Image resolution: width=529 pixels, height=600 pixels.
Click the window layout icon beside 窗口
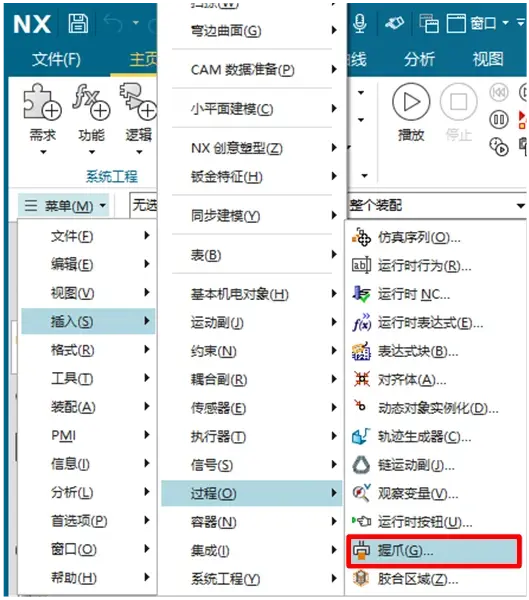point(457,23)
